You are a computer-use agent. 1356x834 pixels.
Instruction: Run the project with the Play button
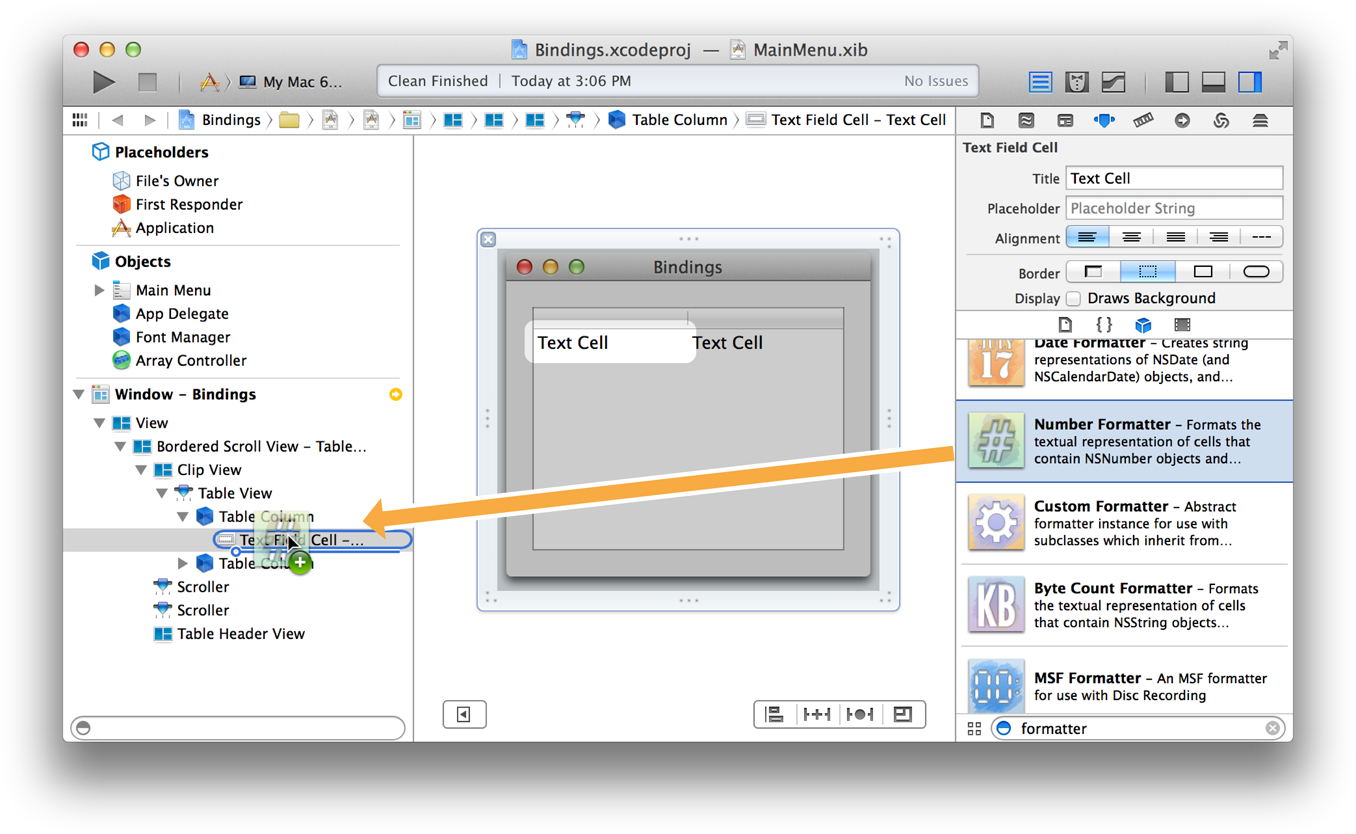pyautogui.click(x=103, y=82)
